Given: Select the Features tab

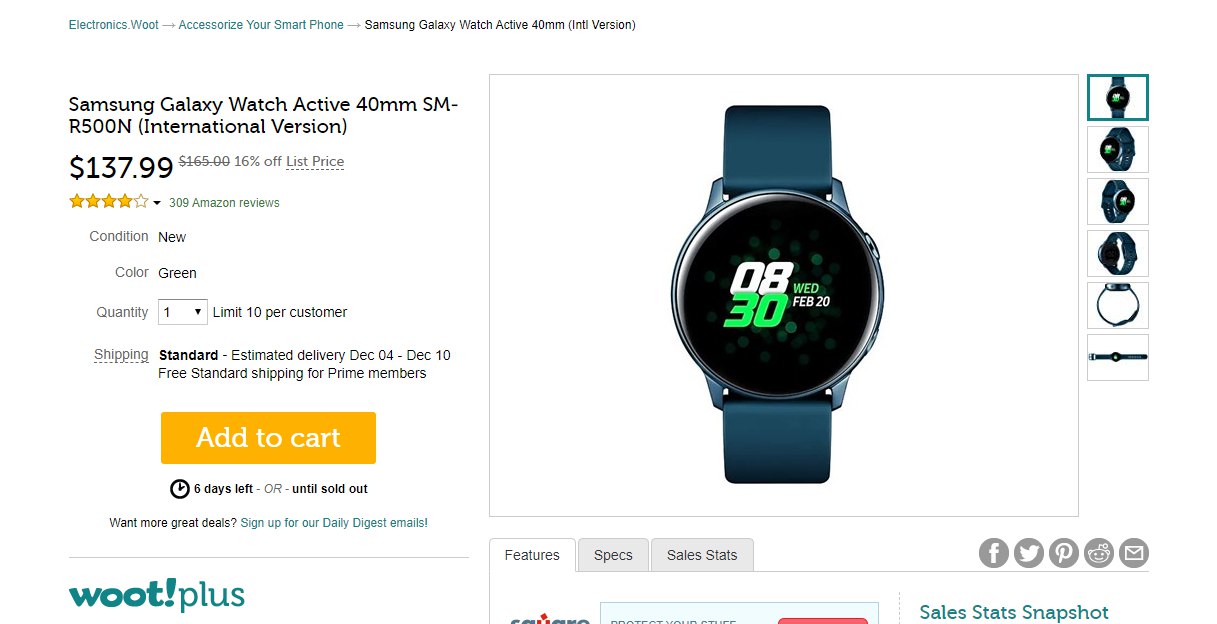Looking at the screenshot, I should [x=532, y=555].
